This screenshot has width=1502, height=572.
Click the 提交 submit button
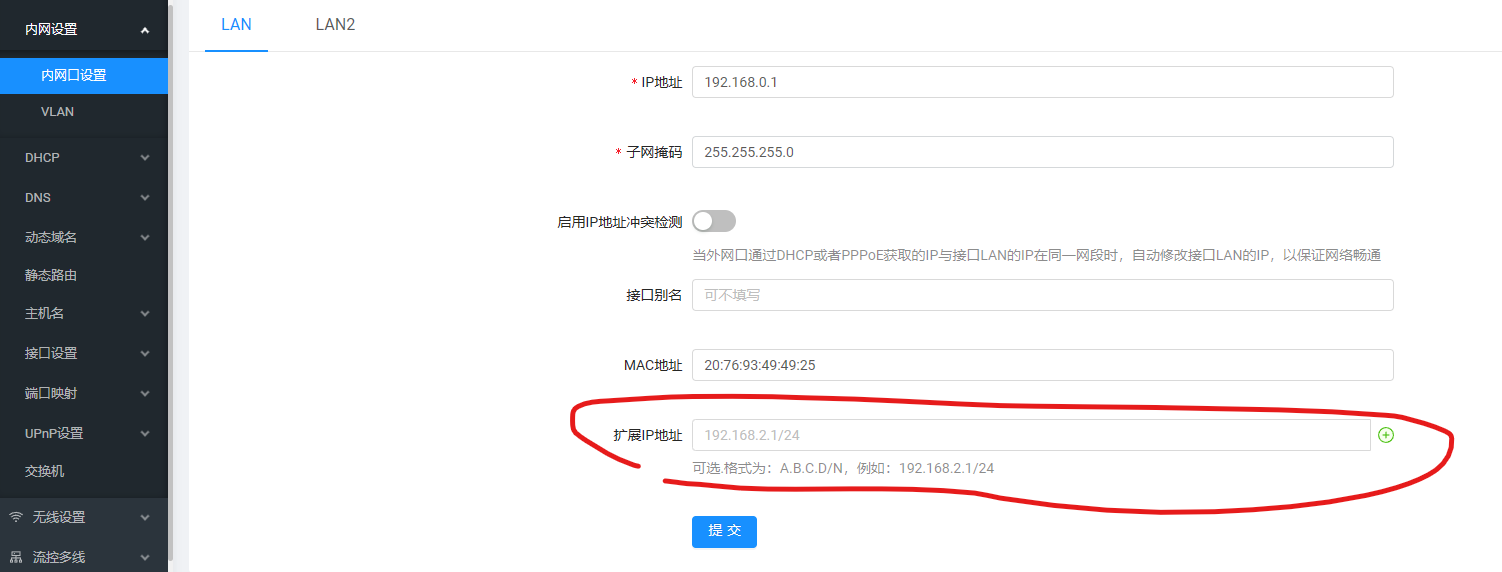point(724,531)
